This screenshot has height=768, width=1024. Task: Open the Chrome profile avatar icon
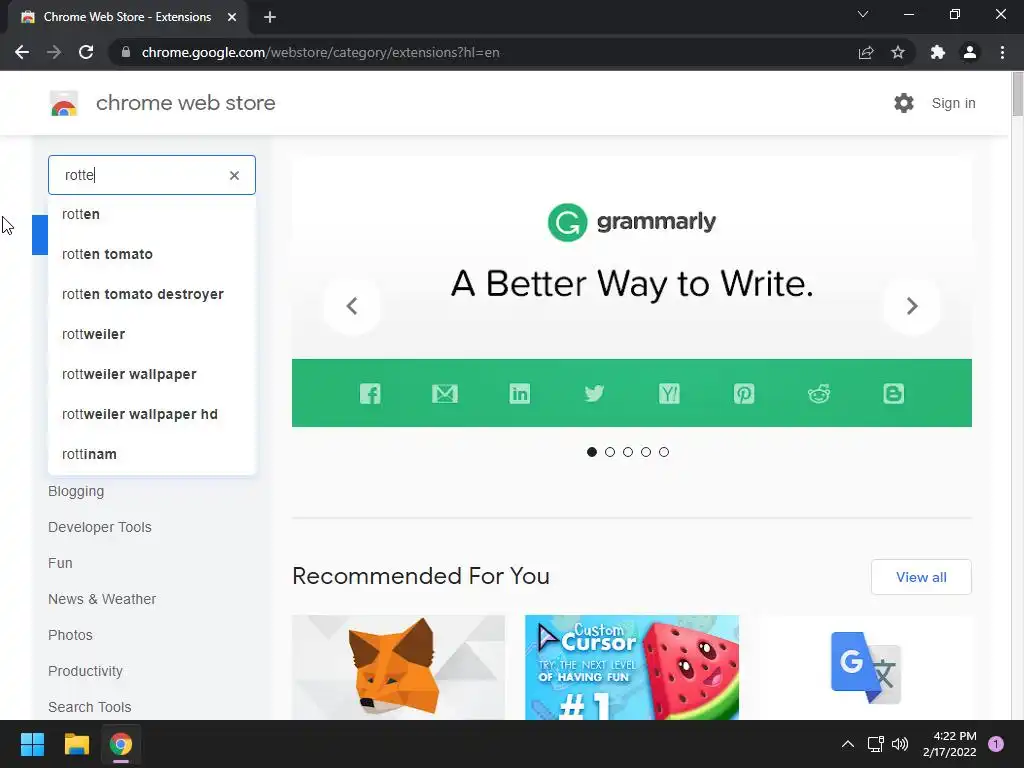pyautogui.click(x=970, y=52)
